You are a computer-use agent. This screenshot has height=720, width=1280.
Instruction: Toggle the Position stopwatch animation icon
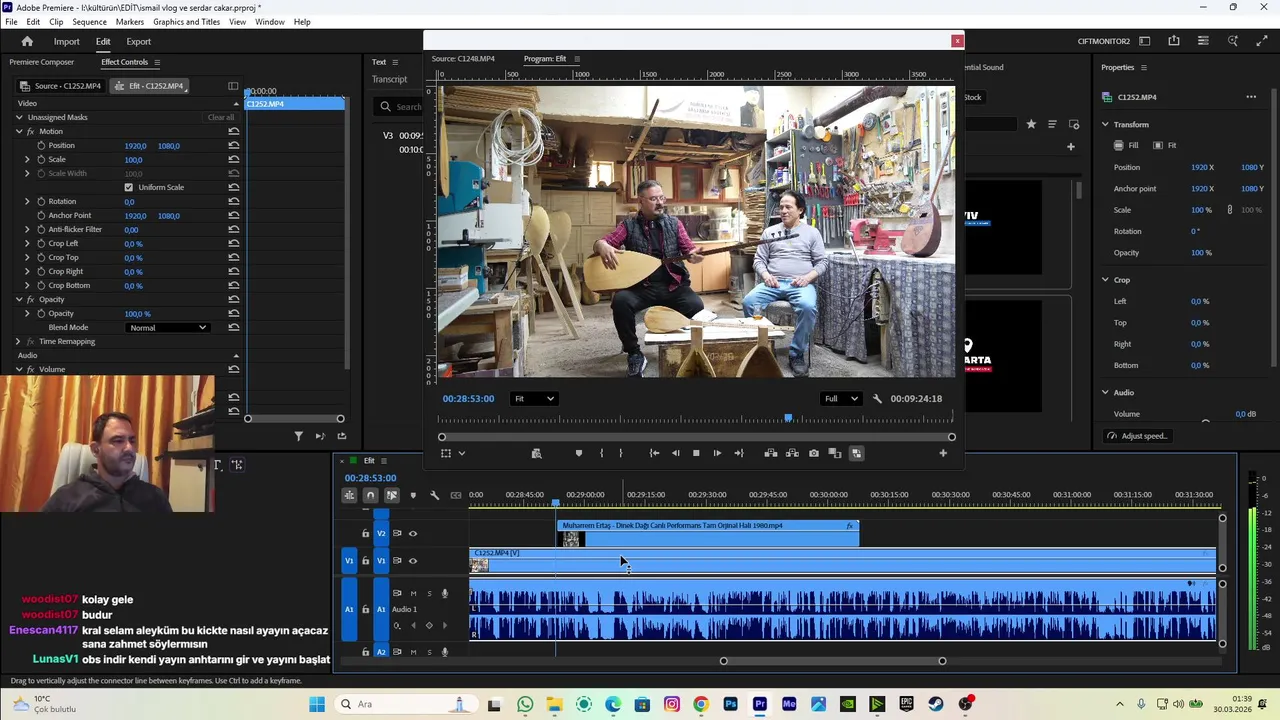coord(41,146)
